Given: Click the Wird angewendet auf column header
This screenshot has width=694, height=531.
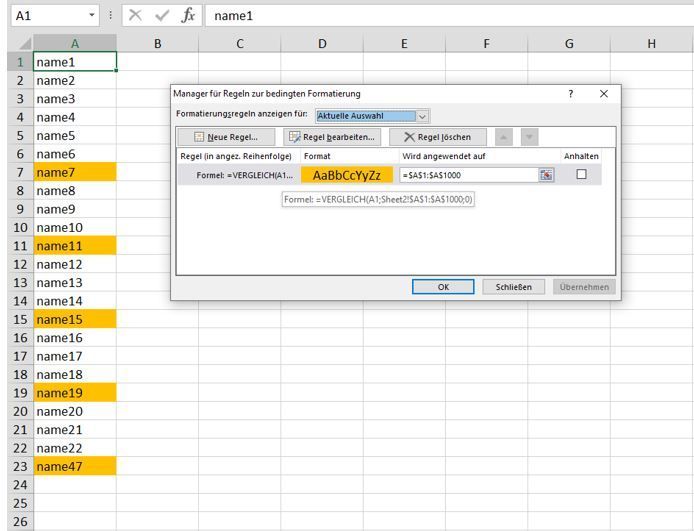Looking at the screenshot, I should [479, 156].
